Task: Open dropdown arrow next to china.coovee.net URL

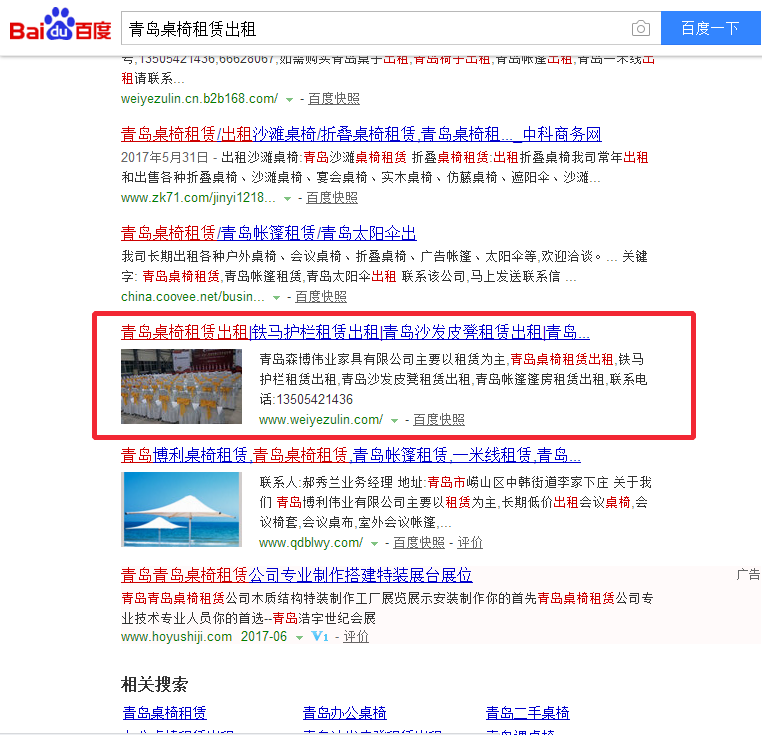Action: pos(276,297)
